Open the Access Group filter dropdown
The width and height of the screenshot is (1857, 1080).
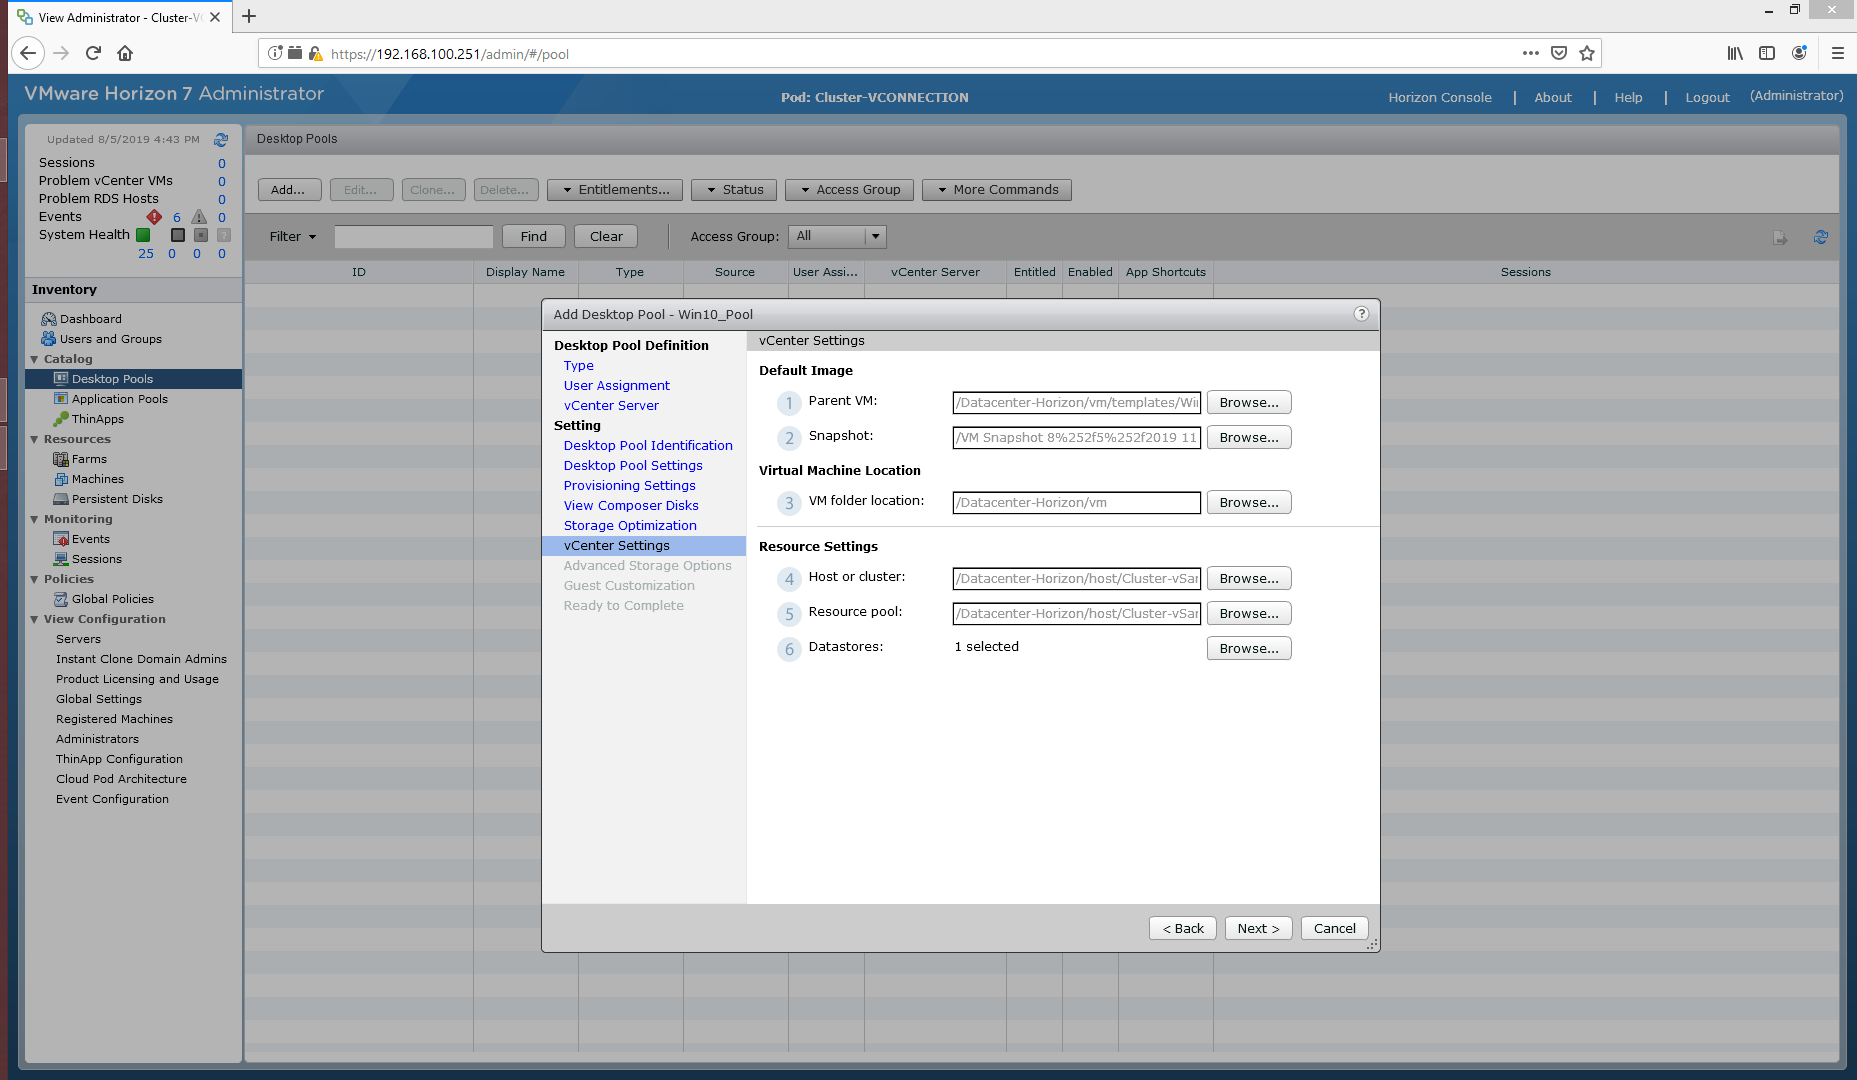875,237
